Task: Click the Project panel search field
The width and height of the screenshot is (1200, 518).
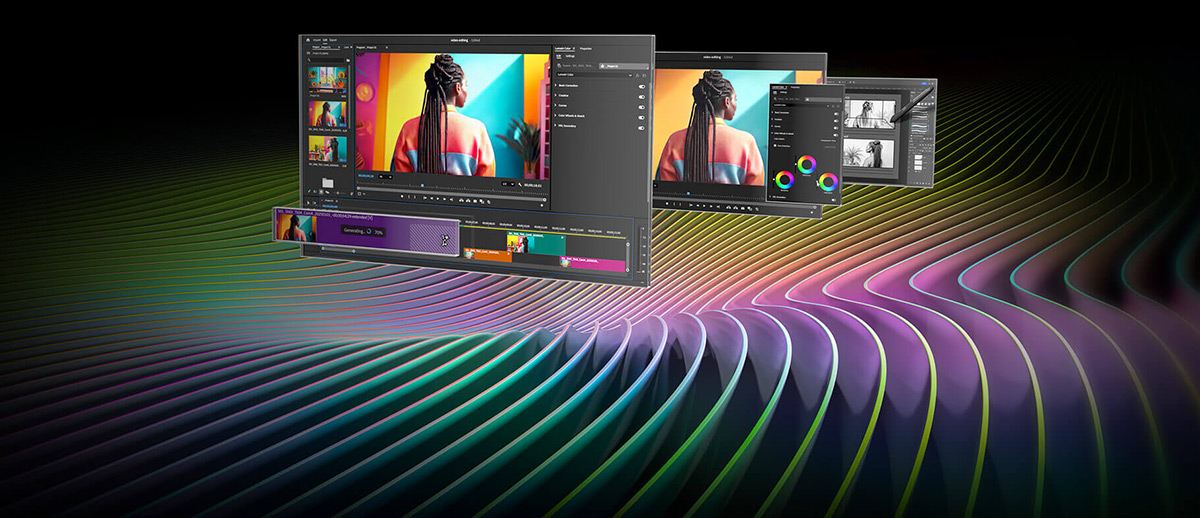Action: (326, 60)
